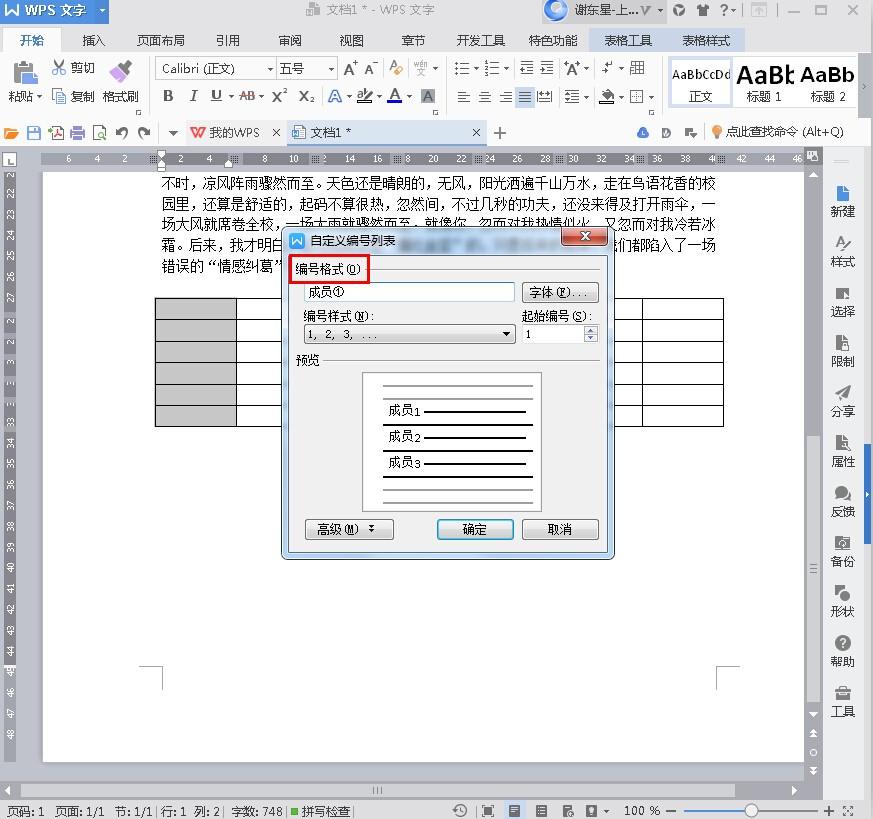Screen dimensions: 873x819
Task: Switch to the Insert tab
Action: point(93,41)
